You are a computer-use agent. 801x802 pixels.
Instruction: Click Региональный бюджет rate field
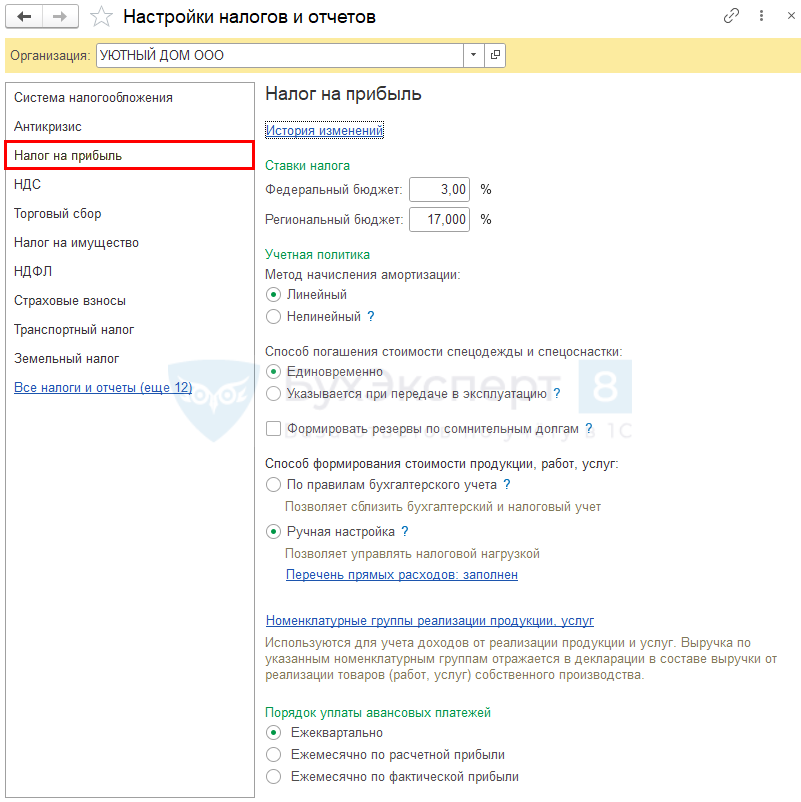pos(439,219)
